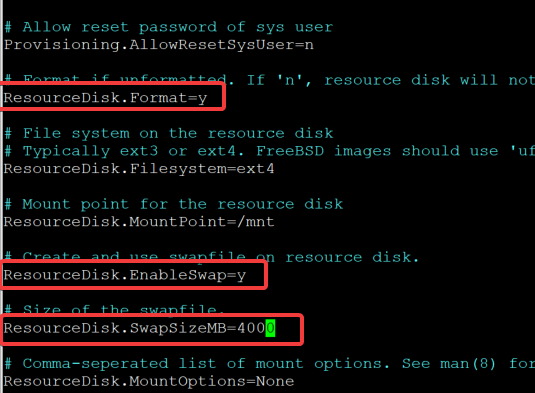Click the ResourceDisk.EnableSwap=y line
The image size is (535, 393).
[x=125, y=275]
